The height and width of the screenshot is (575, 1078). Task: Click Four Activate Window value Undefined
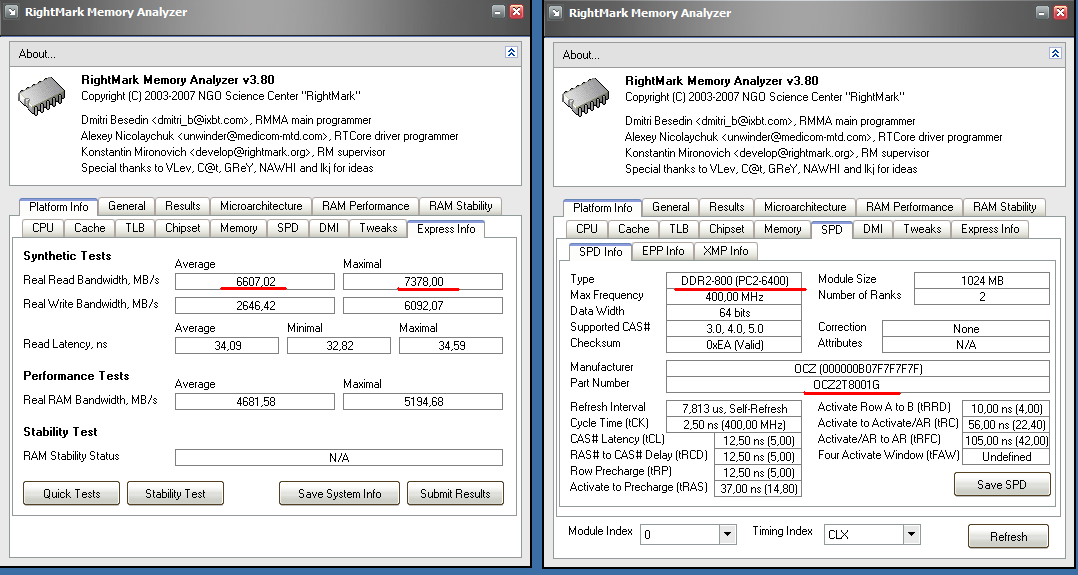(1006, 457)
